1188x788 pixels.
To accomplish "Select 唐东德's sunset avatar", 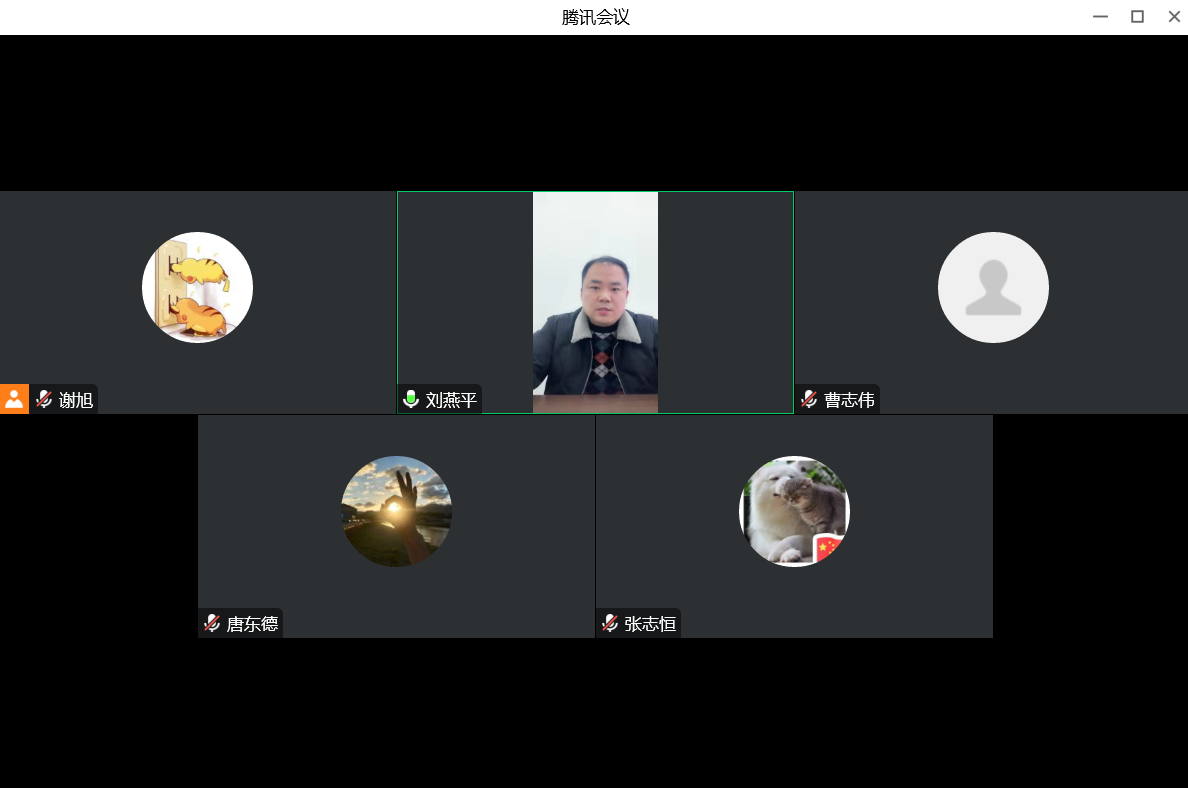I will point(397,511).
